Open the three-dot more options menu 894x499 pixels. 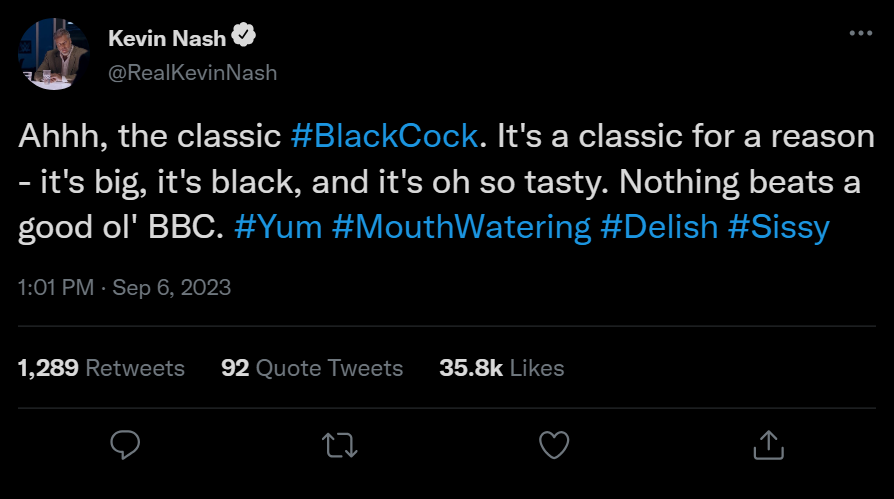(860, 33)
